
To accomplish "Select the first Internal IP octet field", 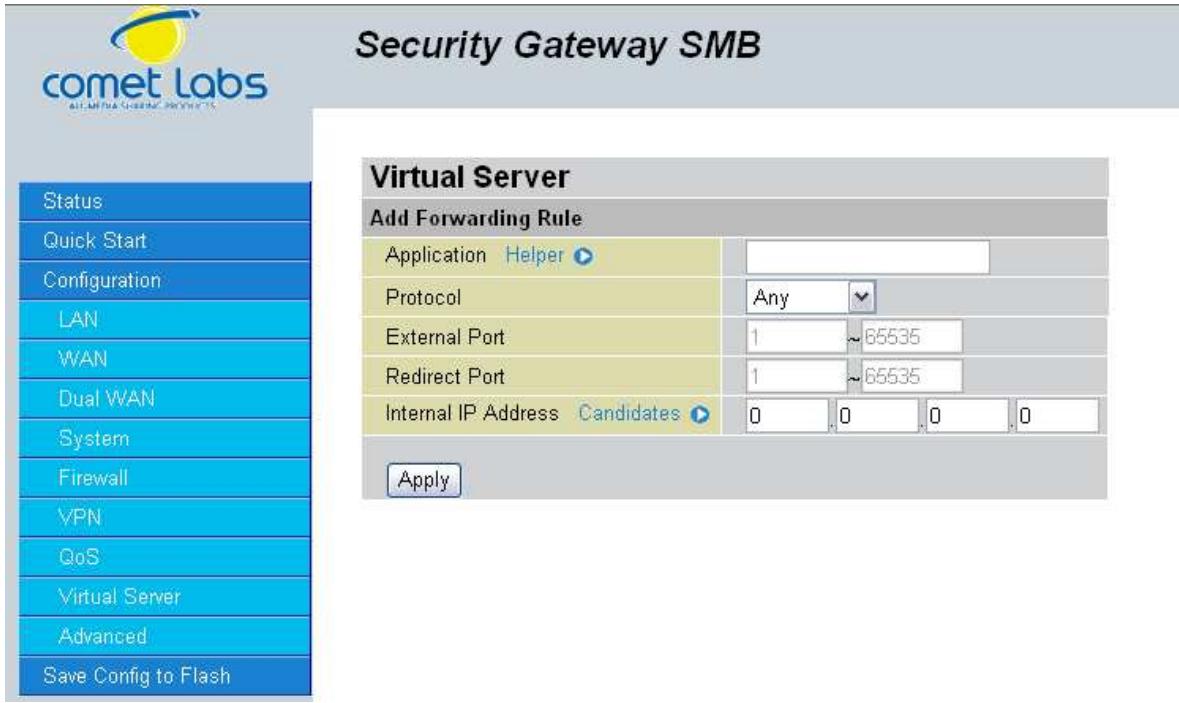I will (x=787, y=416).
